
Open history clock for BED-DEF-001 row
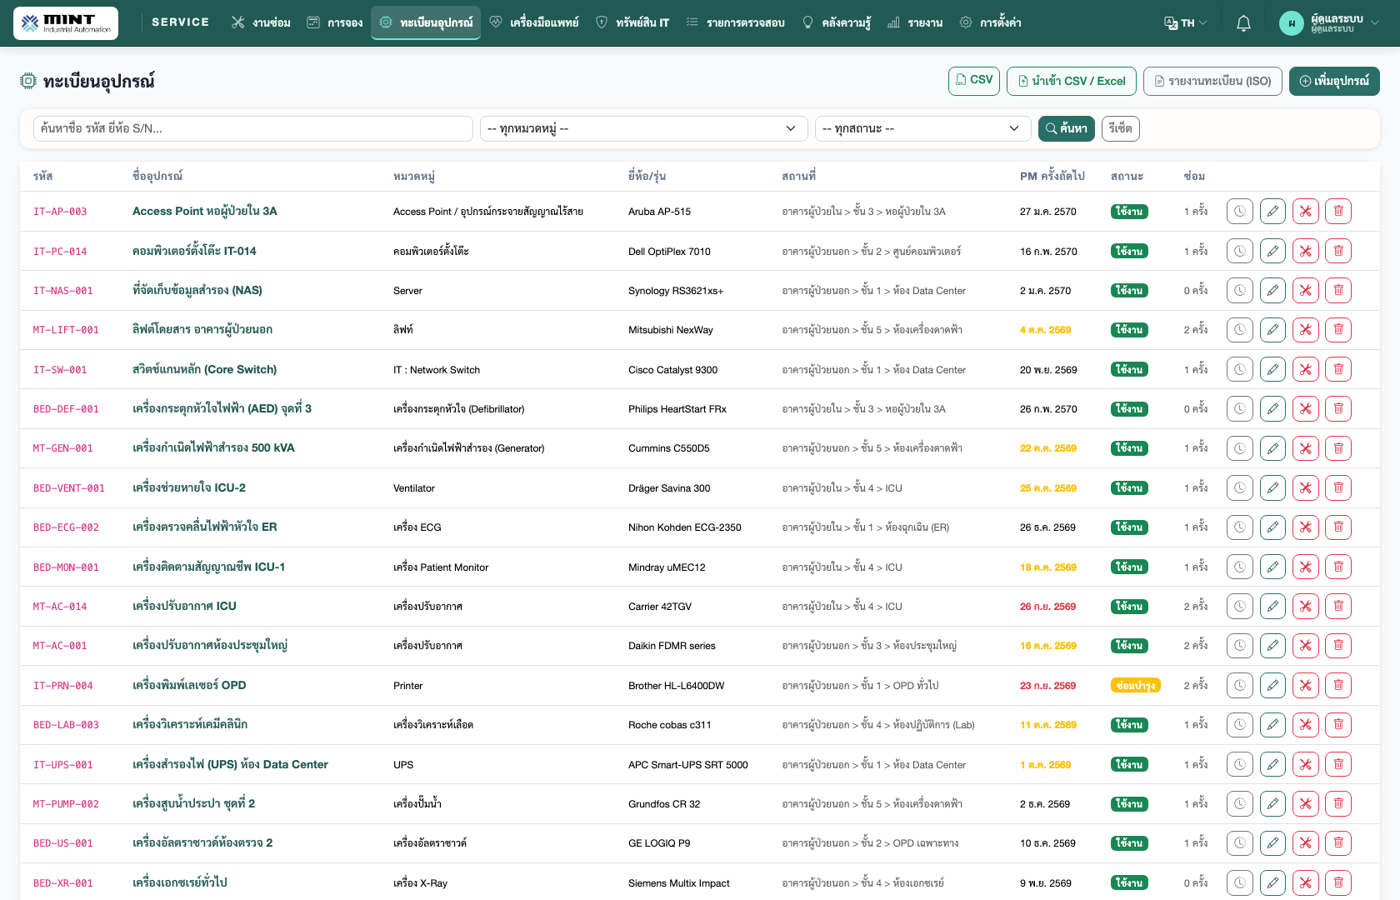click(x=1239, y=409)
